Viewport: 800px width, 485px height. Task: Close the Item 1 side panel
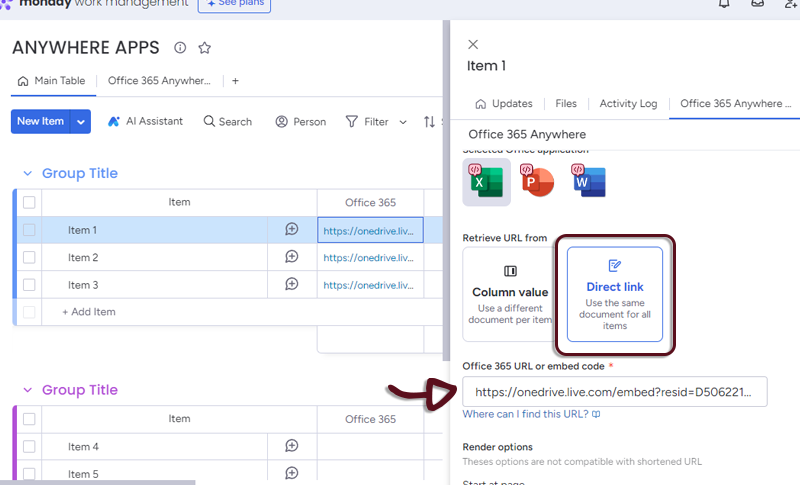[x=473, y=44]
